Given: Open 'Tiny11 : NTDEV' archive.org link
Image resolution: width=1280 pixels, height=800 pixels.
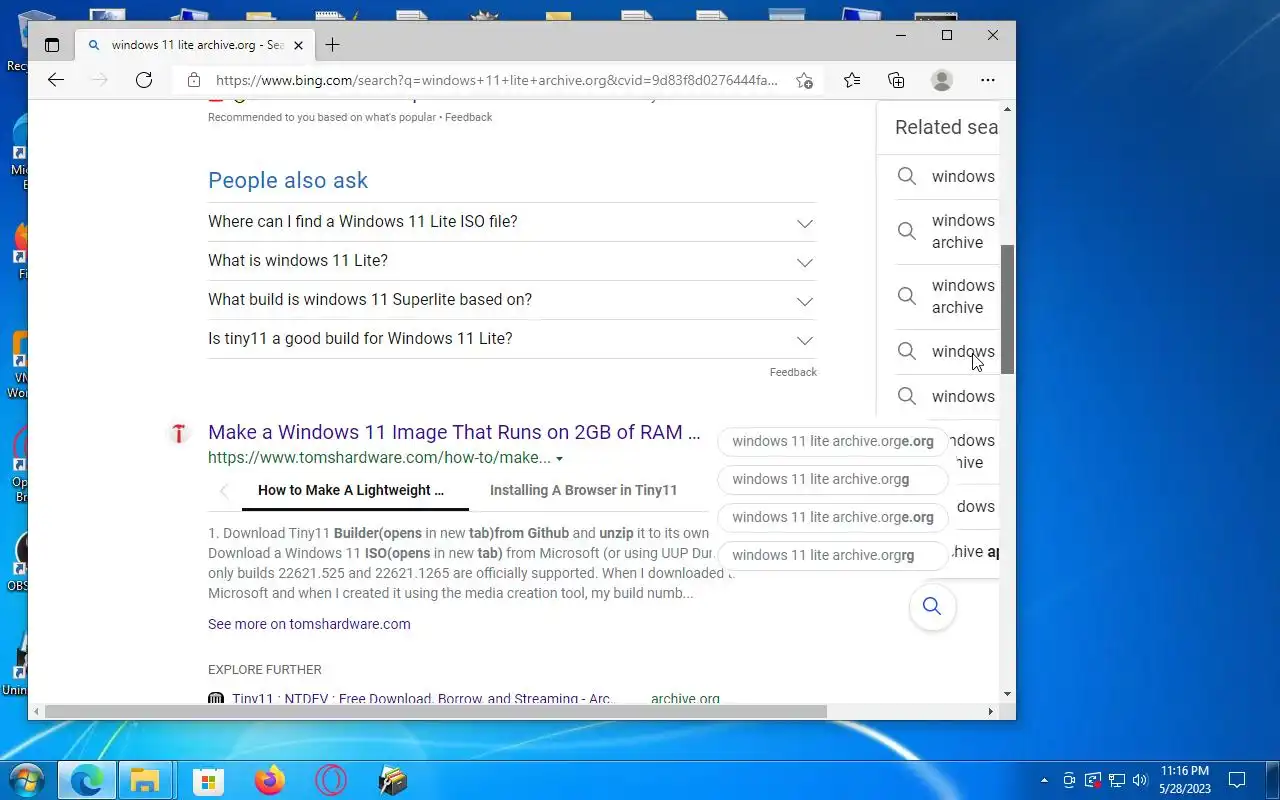Looking at the screenshot, I should click(x=422, y=698).
